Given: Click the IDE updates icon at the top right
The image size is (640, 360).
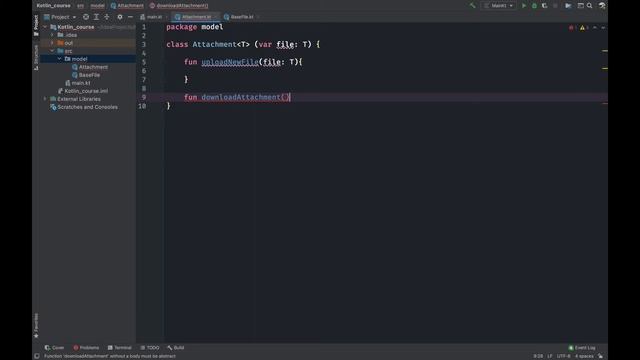Looking at the screenshot, I should click(x=602, y=6).
